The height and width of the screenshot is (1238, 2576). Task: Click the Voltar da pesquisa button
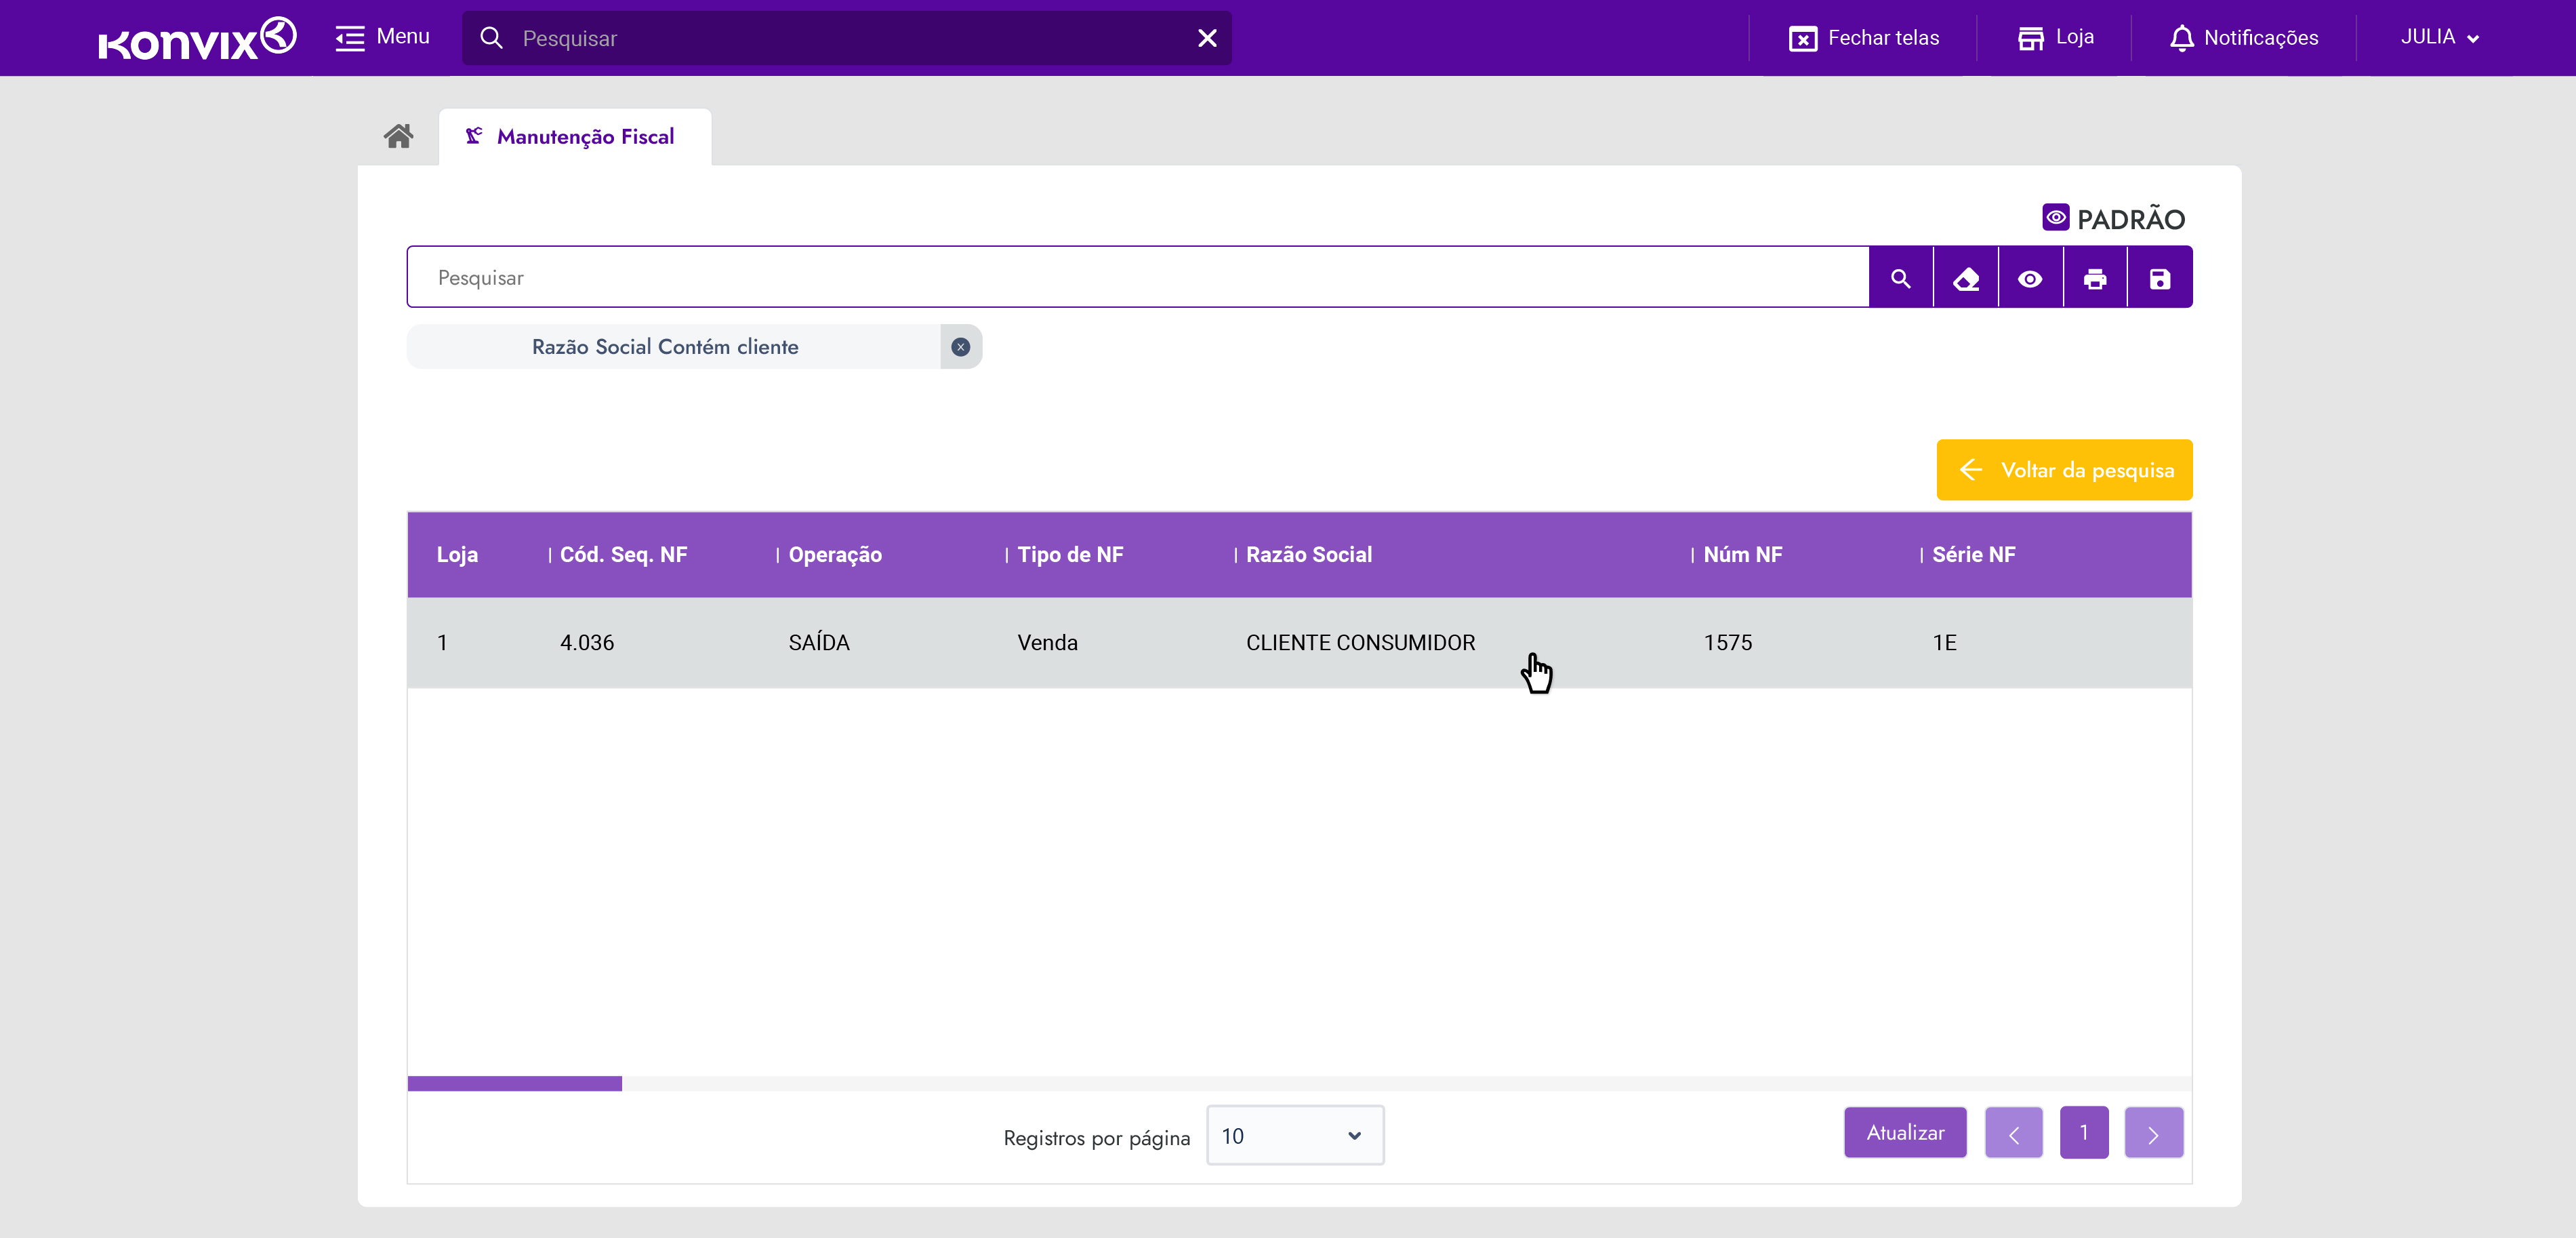tap(2064, 470)
